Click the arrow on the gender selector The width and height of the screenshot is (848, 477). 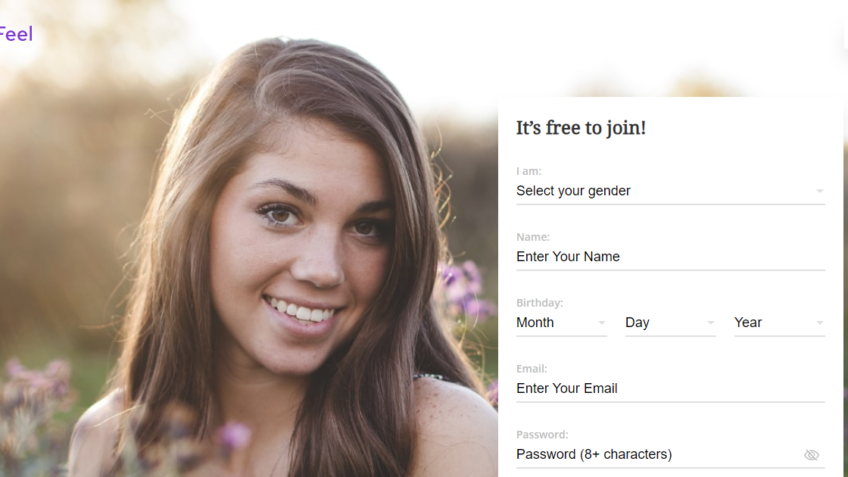(x=819, y=191)
